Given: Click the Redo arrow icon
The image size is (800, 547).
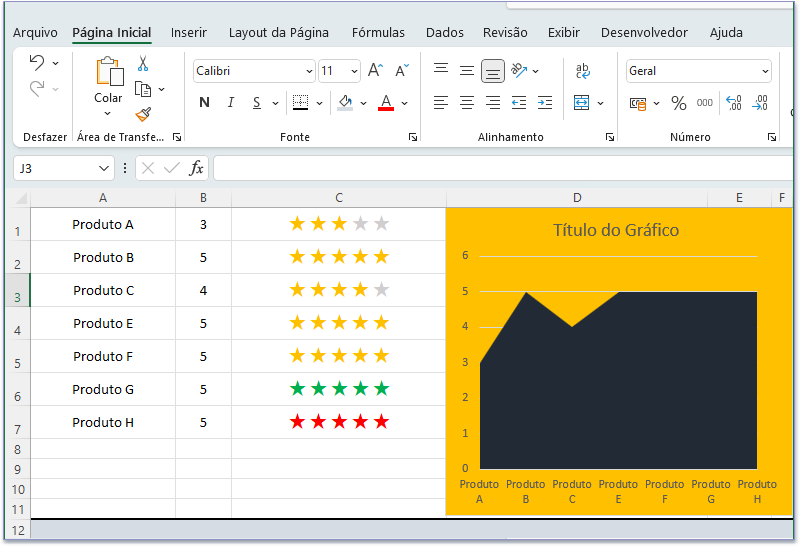Looking at the screenshot, I should pos(37,89).
